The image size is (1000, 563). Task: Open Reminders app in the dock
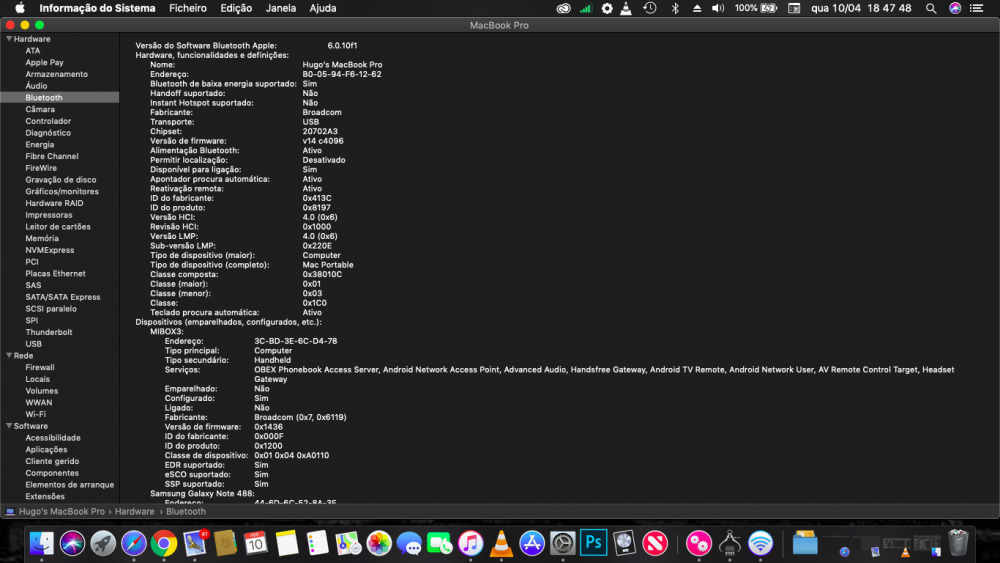[x=317, y=543]
